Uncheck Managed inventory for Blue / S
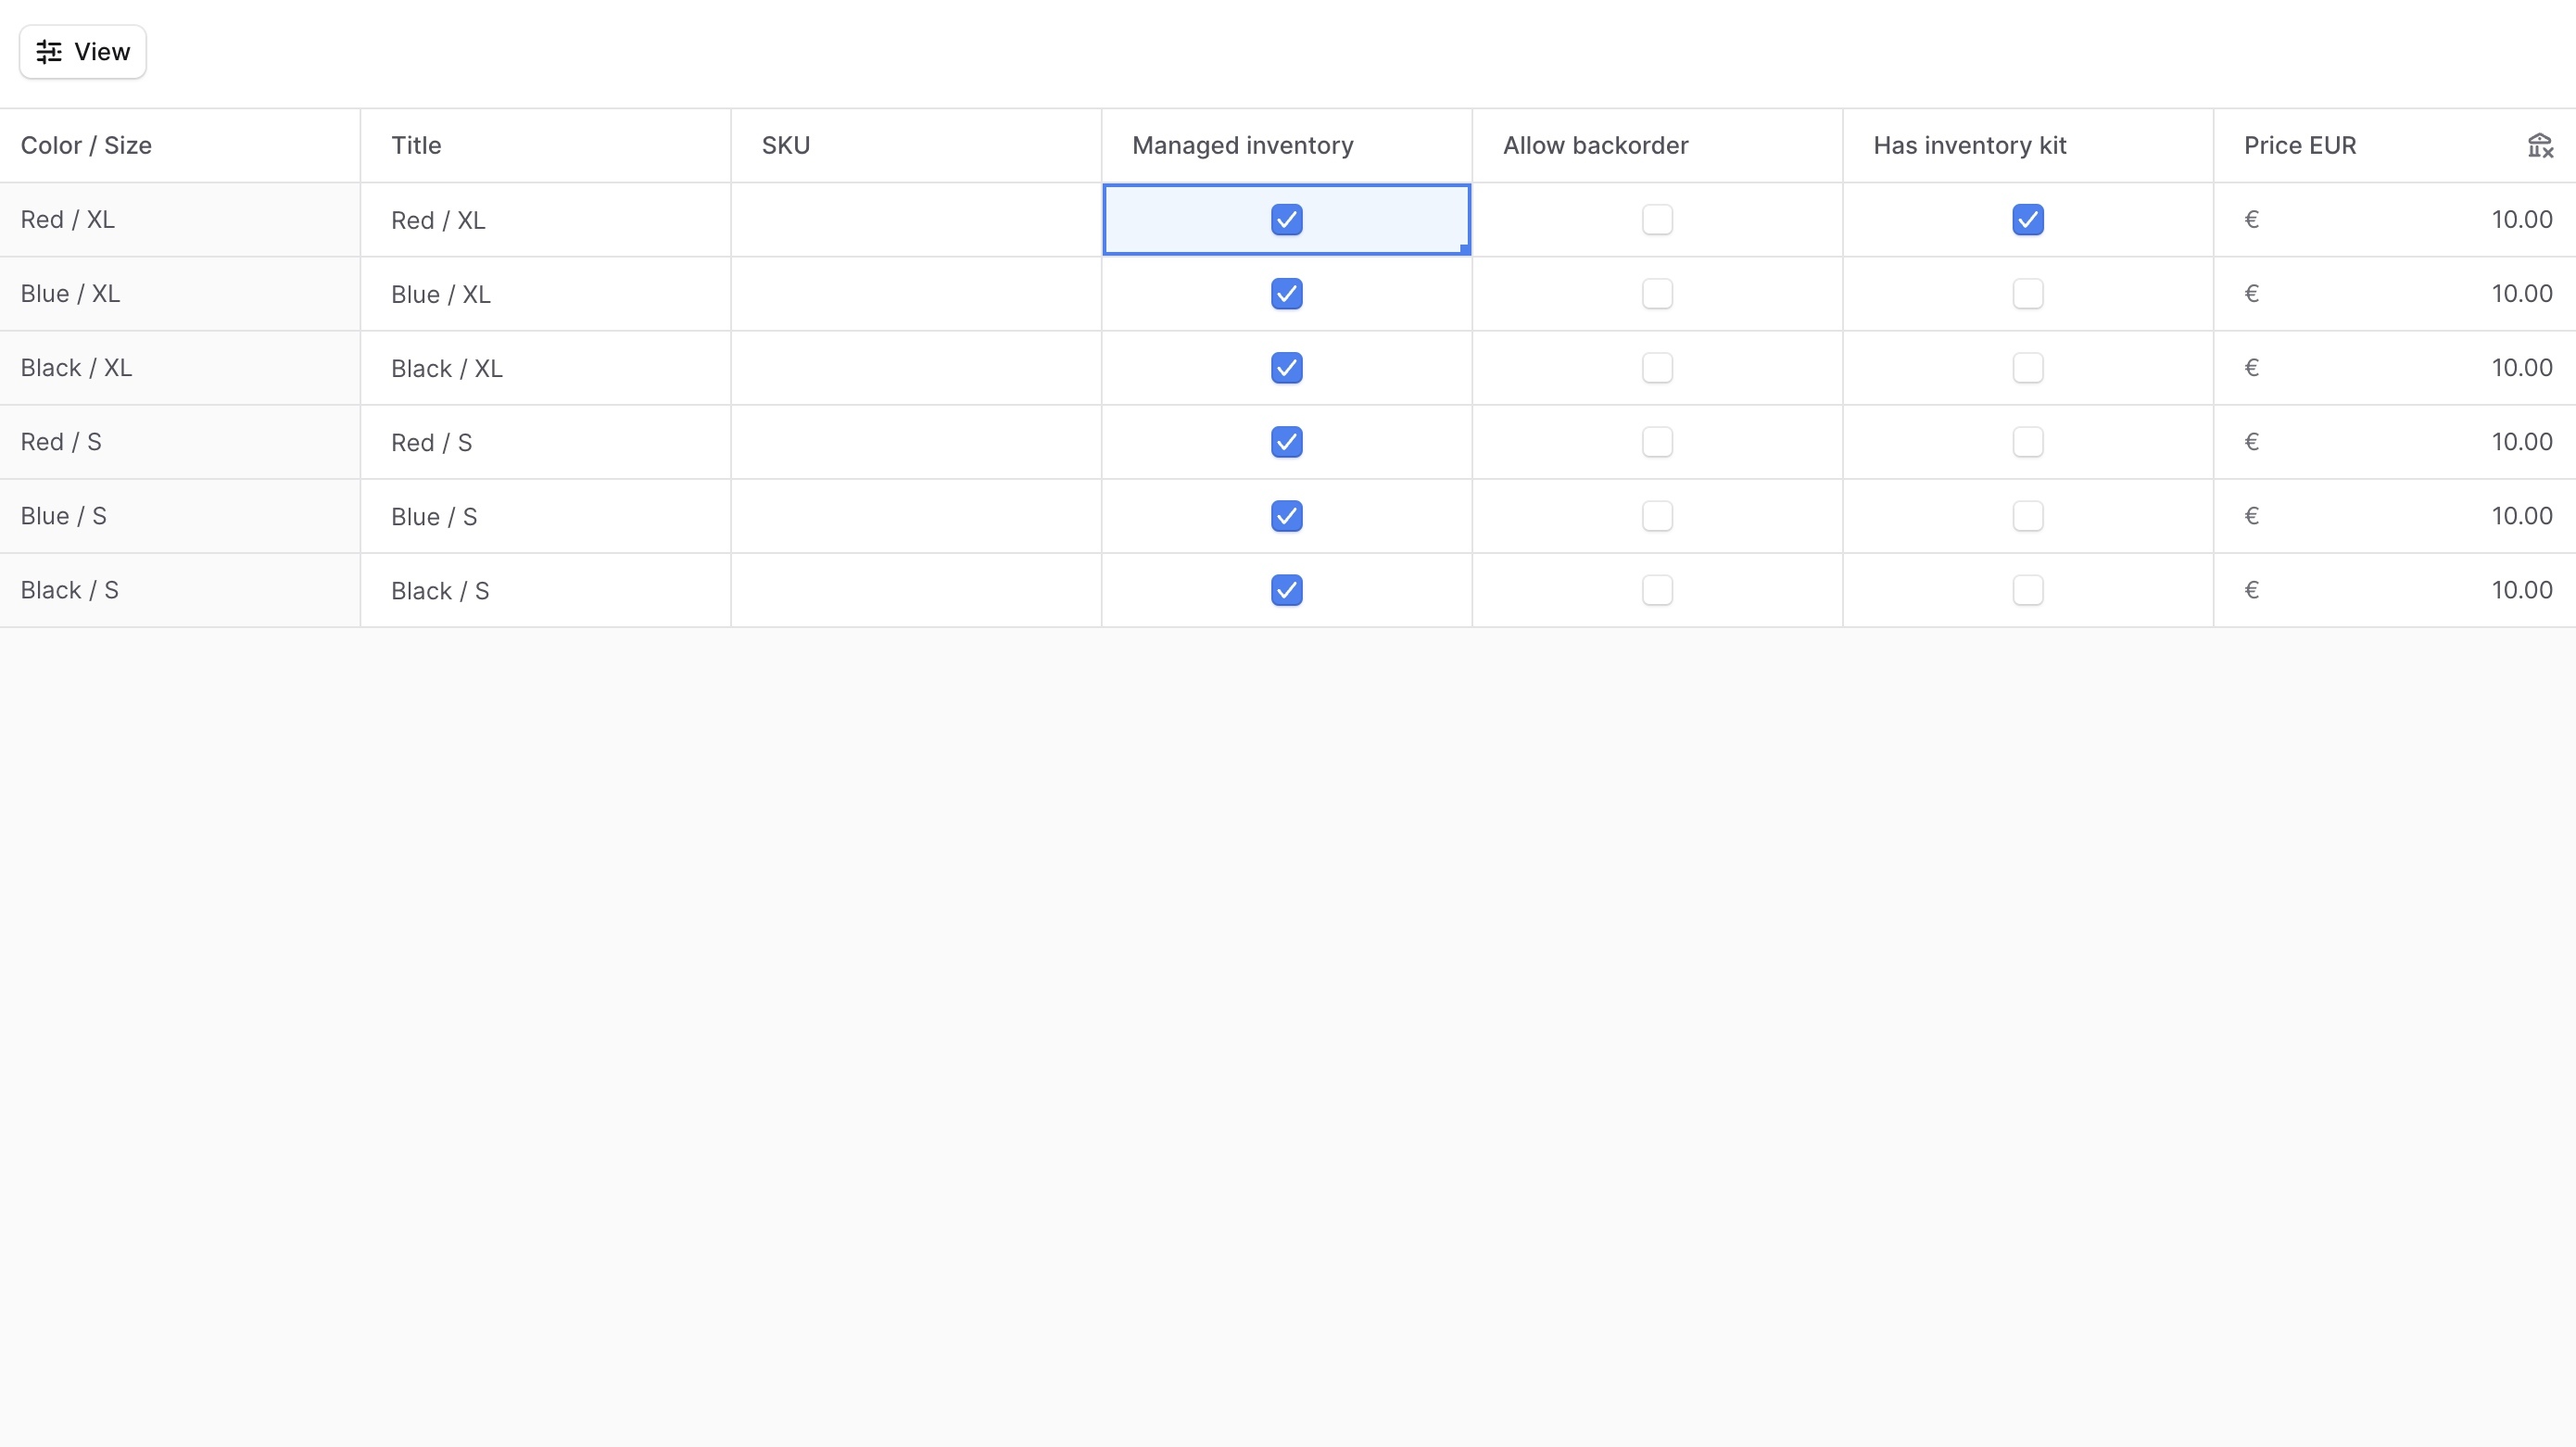 click(1286, 515)
